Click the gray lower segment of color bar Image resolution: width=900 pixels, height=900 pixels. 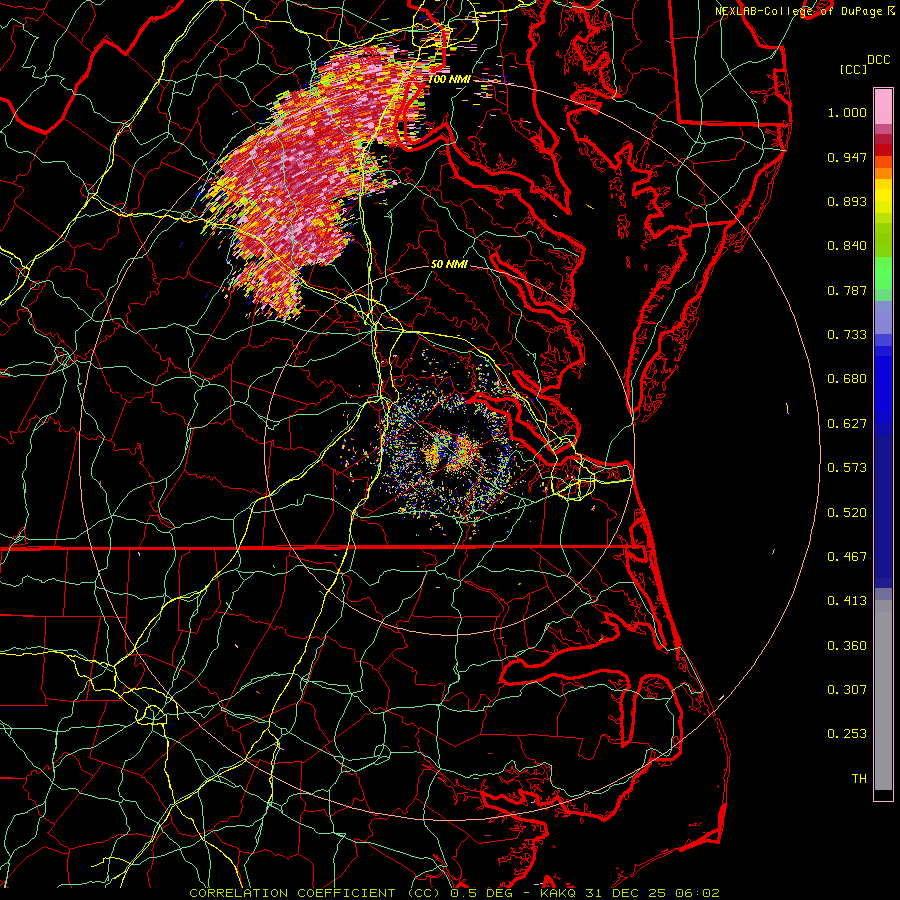[883, 695]
